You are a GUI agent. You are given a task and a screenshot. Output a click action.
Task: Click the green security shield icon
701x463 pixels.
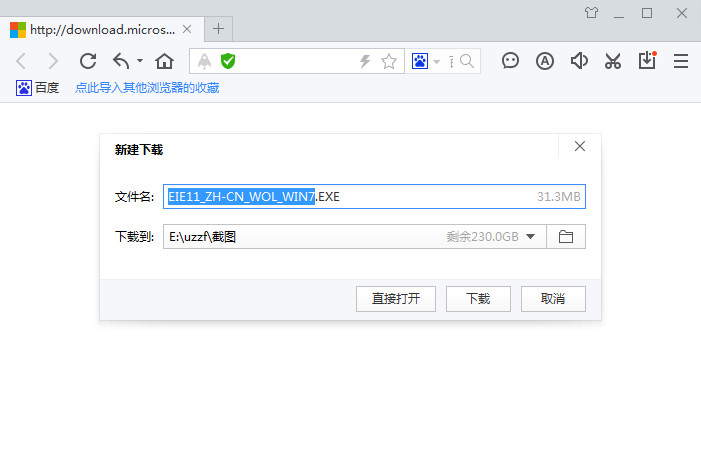228,61
